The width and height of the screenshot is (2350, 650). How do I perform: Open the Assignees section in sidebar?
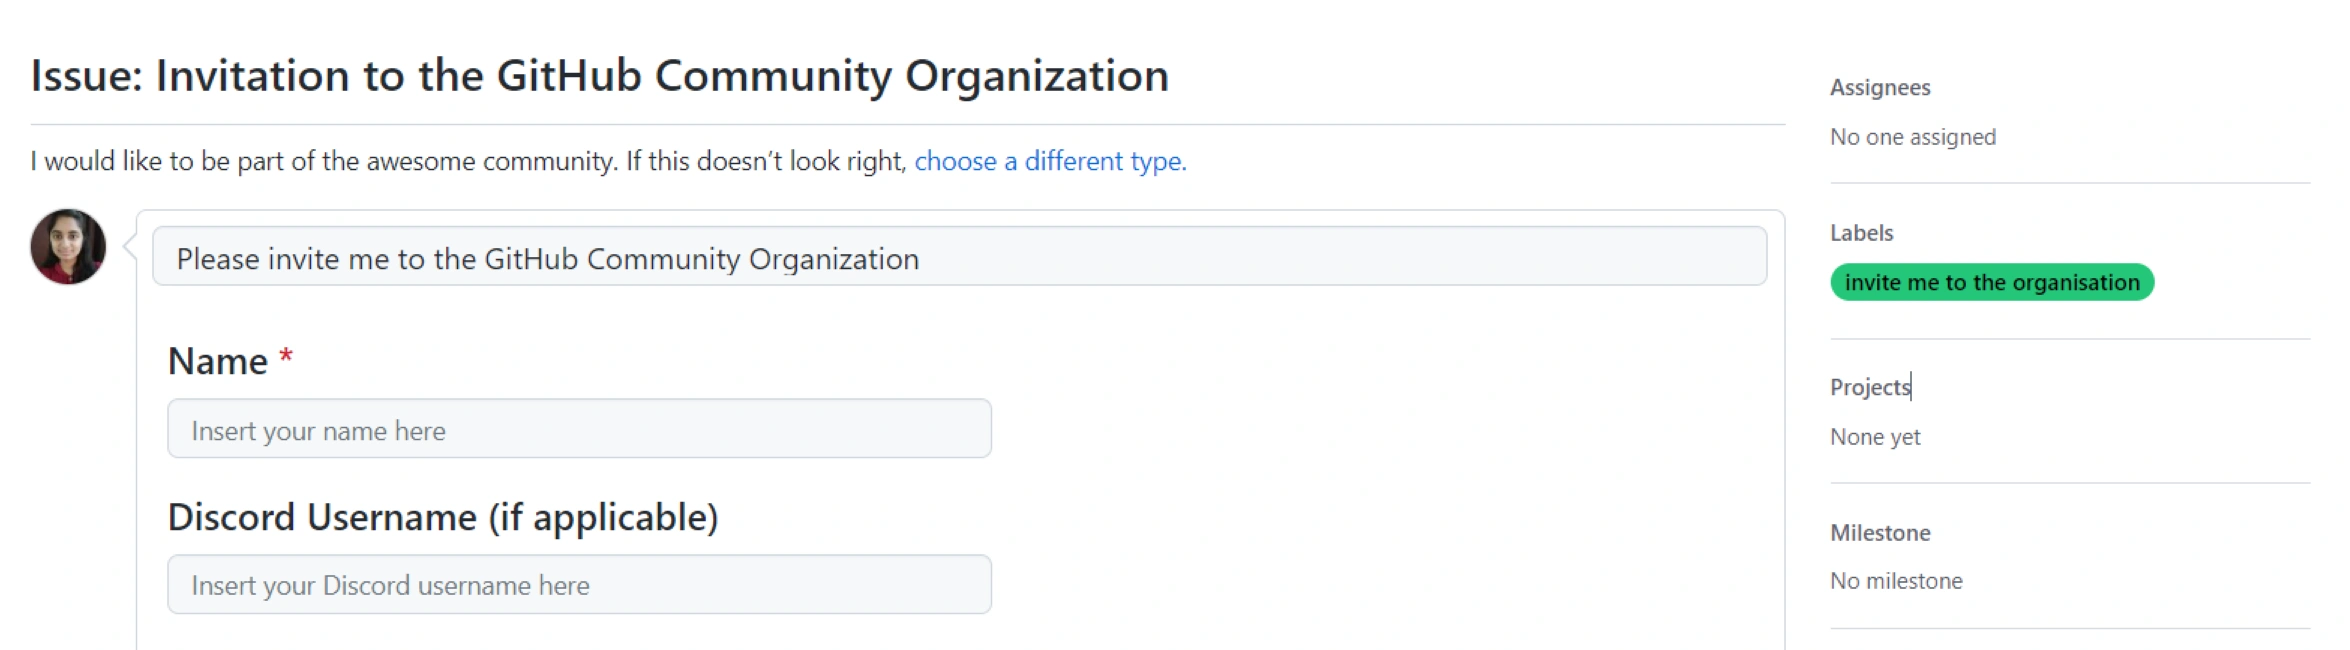coord(1879,88)
